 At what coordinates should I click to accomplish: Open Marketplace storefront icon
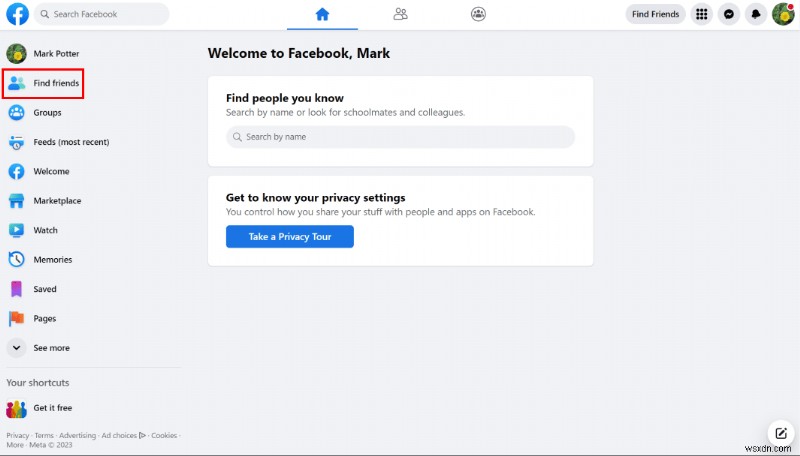(16, 201)
